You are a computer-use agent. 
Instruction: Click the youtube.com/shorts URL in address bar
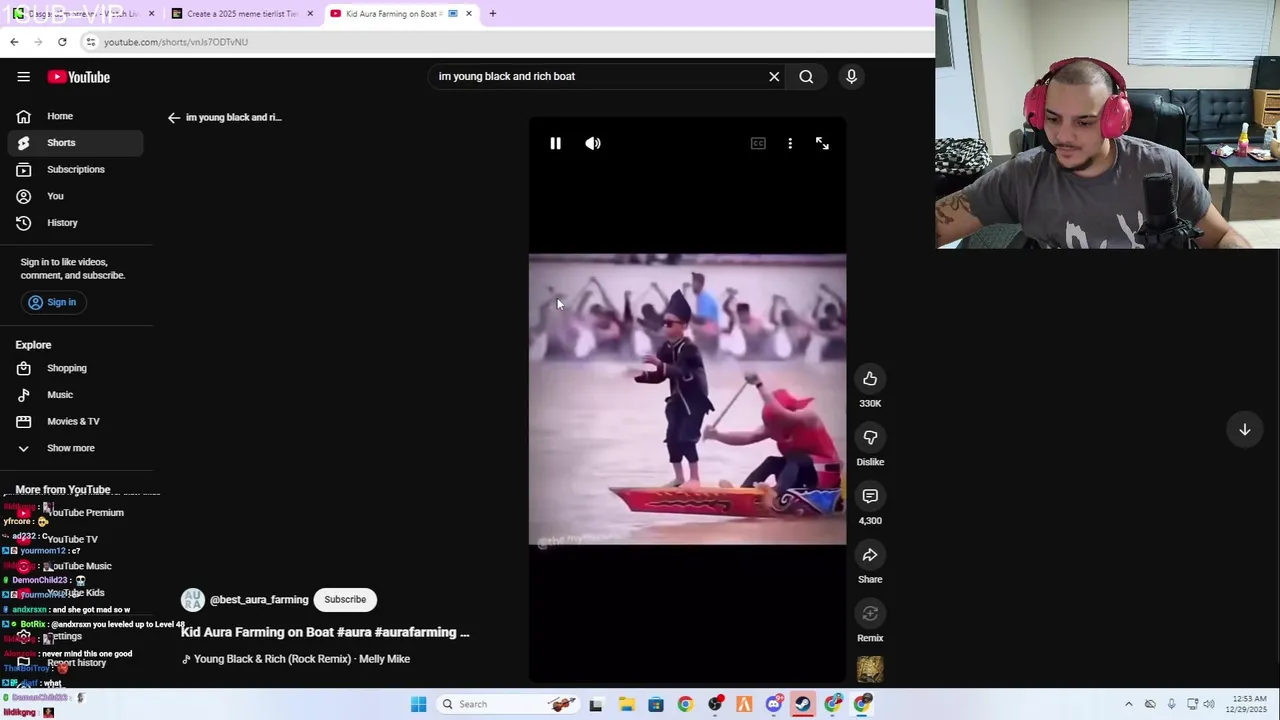[176, 42]
